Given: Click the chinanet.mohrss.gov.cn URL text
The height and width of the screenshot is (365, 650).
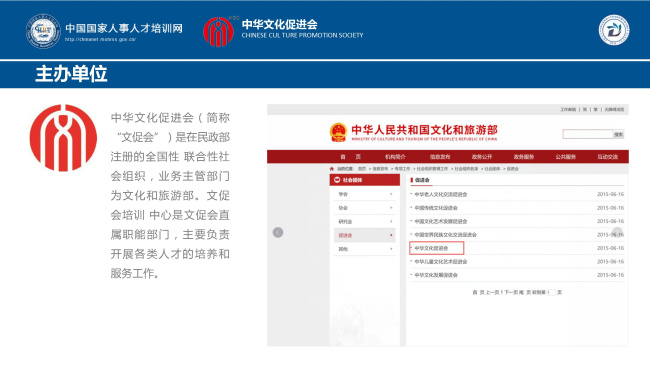Looking at the screenshot, I should (x=100, y=39).
